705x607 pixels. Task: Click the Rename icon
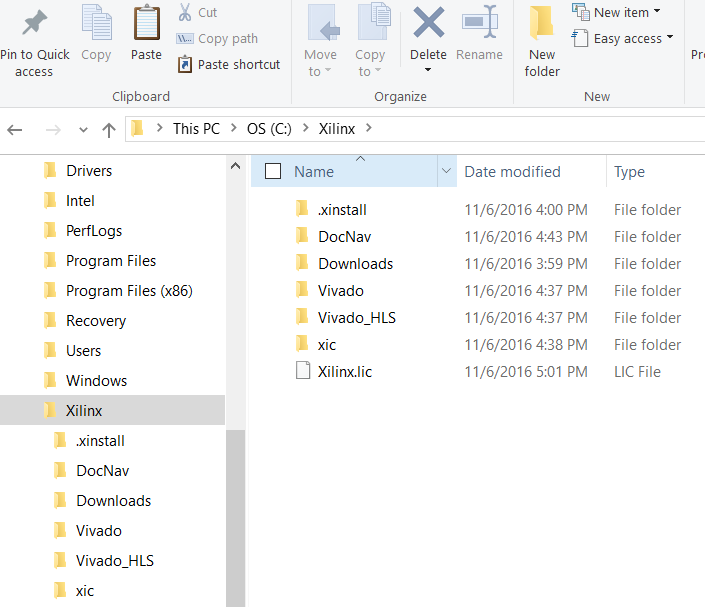tap(479, 22)
